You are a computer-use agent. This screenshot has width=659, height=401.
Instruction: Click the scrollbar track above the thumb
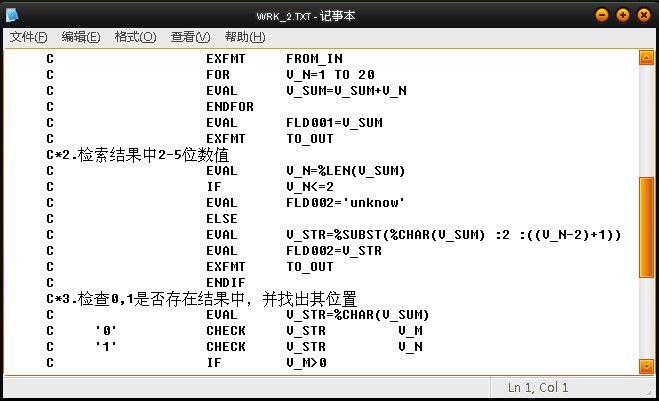pyautogui.click(x=646, y=121)
